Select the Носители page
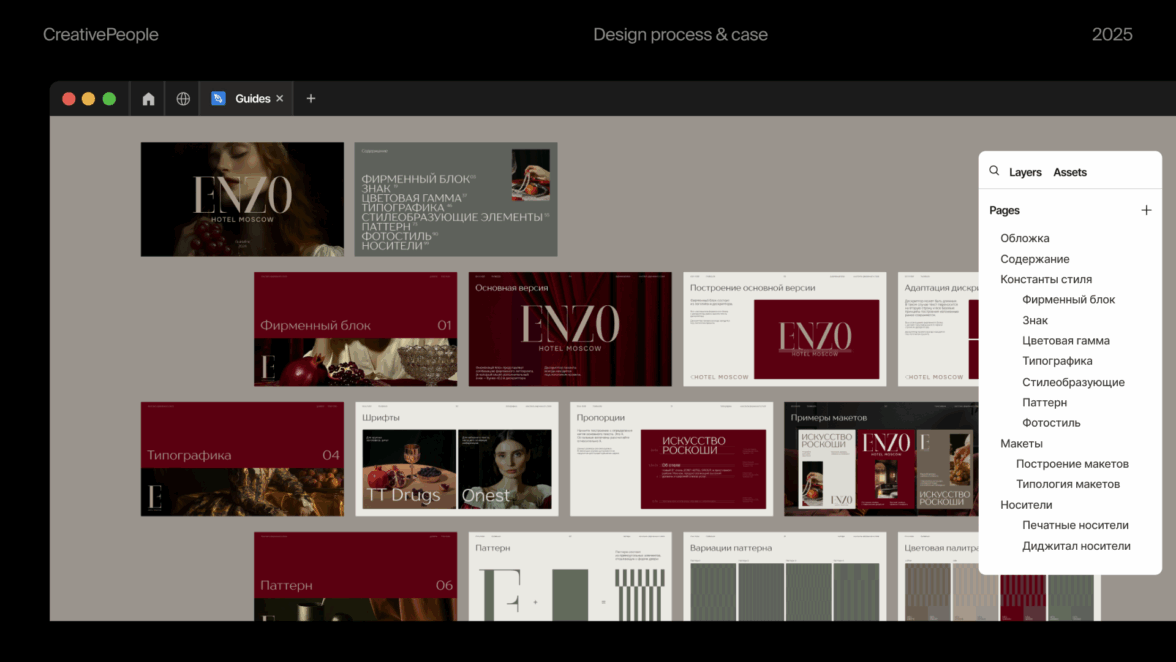 [x=1025, y=505]
